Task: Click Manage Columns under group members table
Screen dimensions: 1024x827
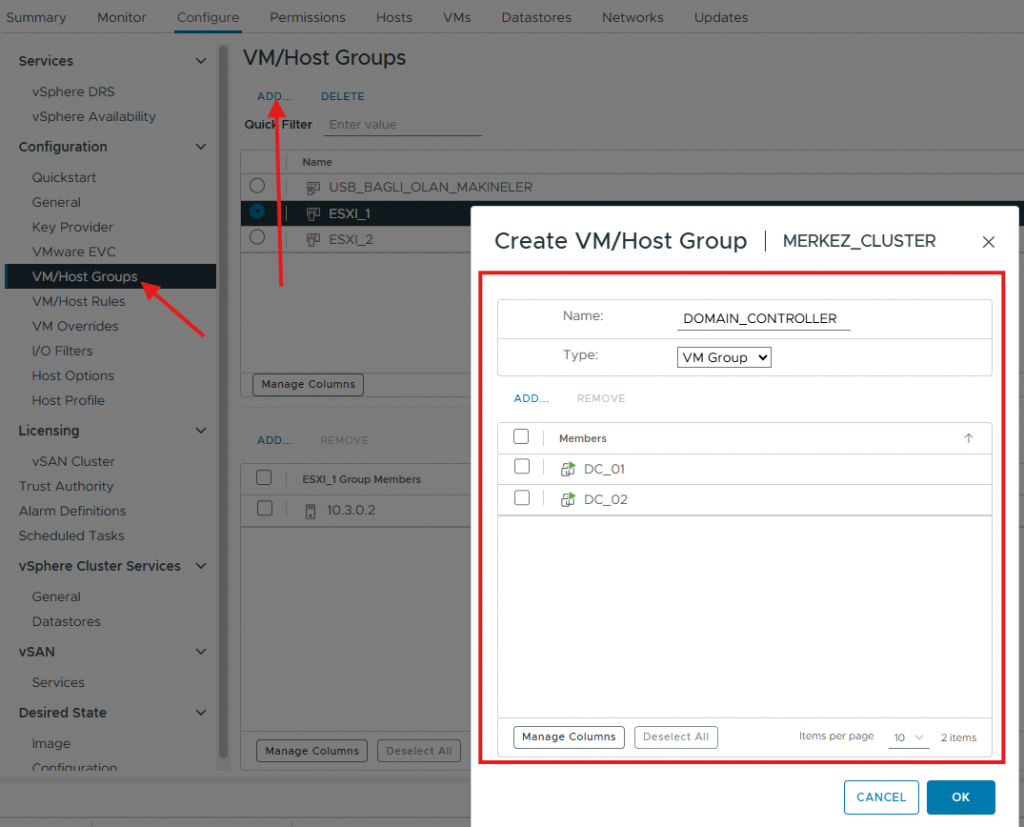Action: coord(312,751)
